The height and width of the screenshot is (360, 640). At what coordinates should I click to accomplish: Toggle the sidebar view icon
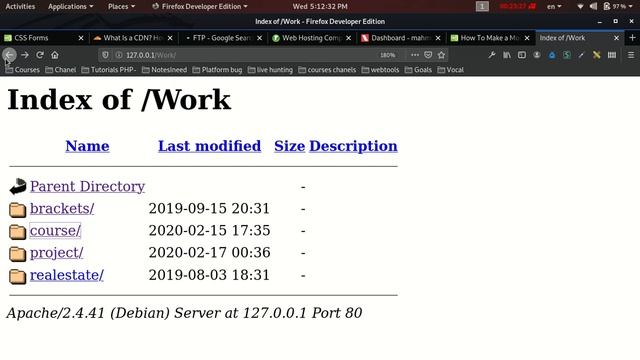click(522, 55)
